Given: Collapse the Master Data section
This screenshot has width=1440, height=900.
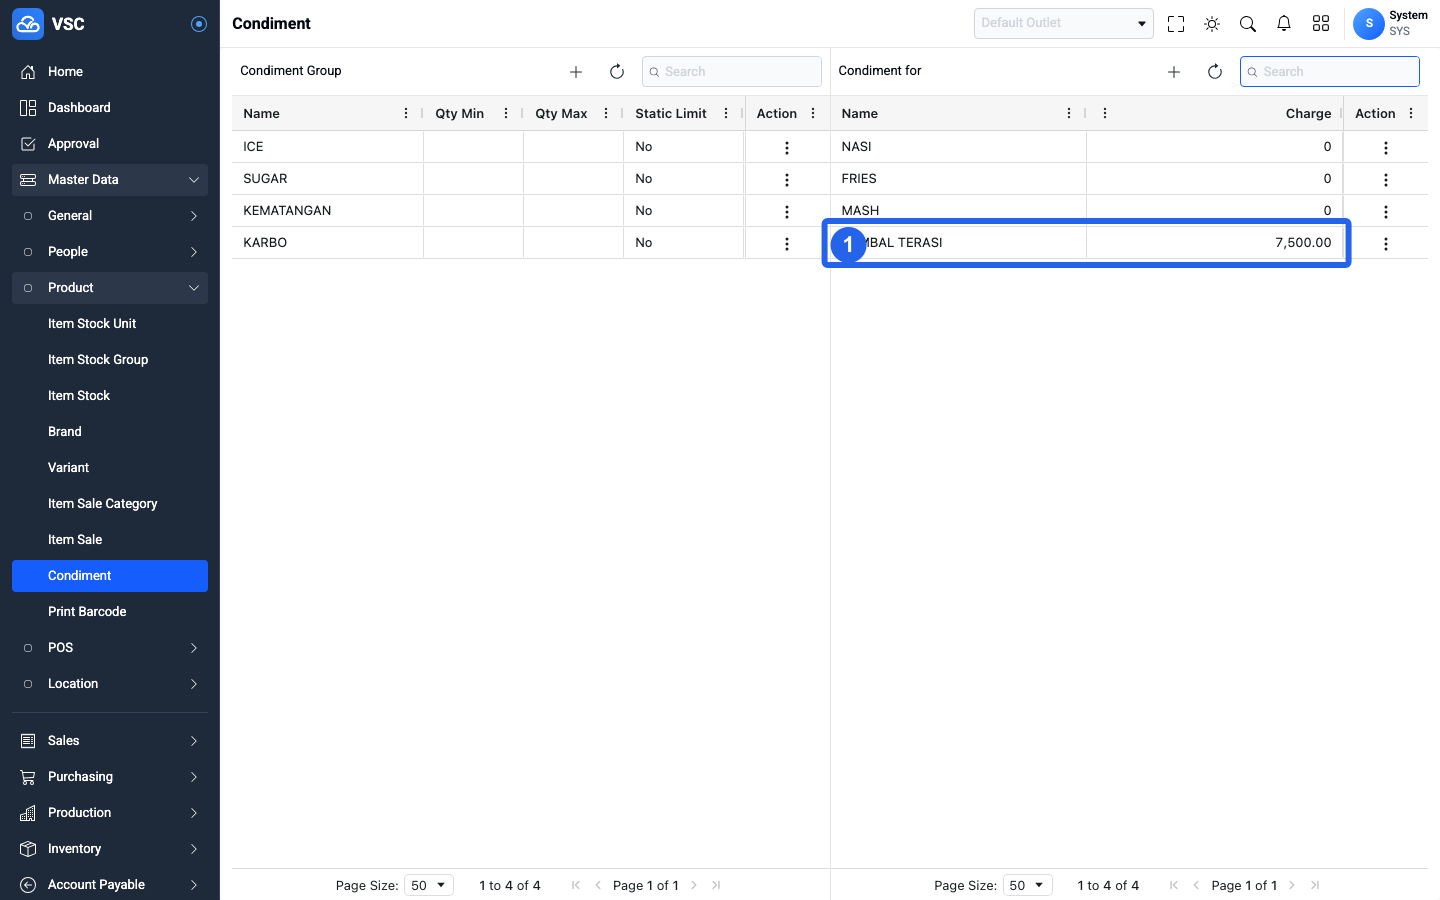Looking at the screenshot, I should 110,180.
